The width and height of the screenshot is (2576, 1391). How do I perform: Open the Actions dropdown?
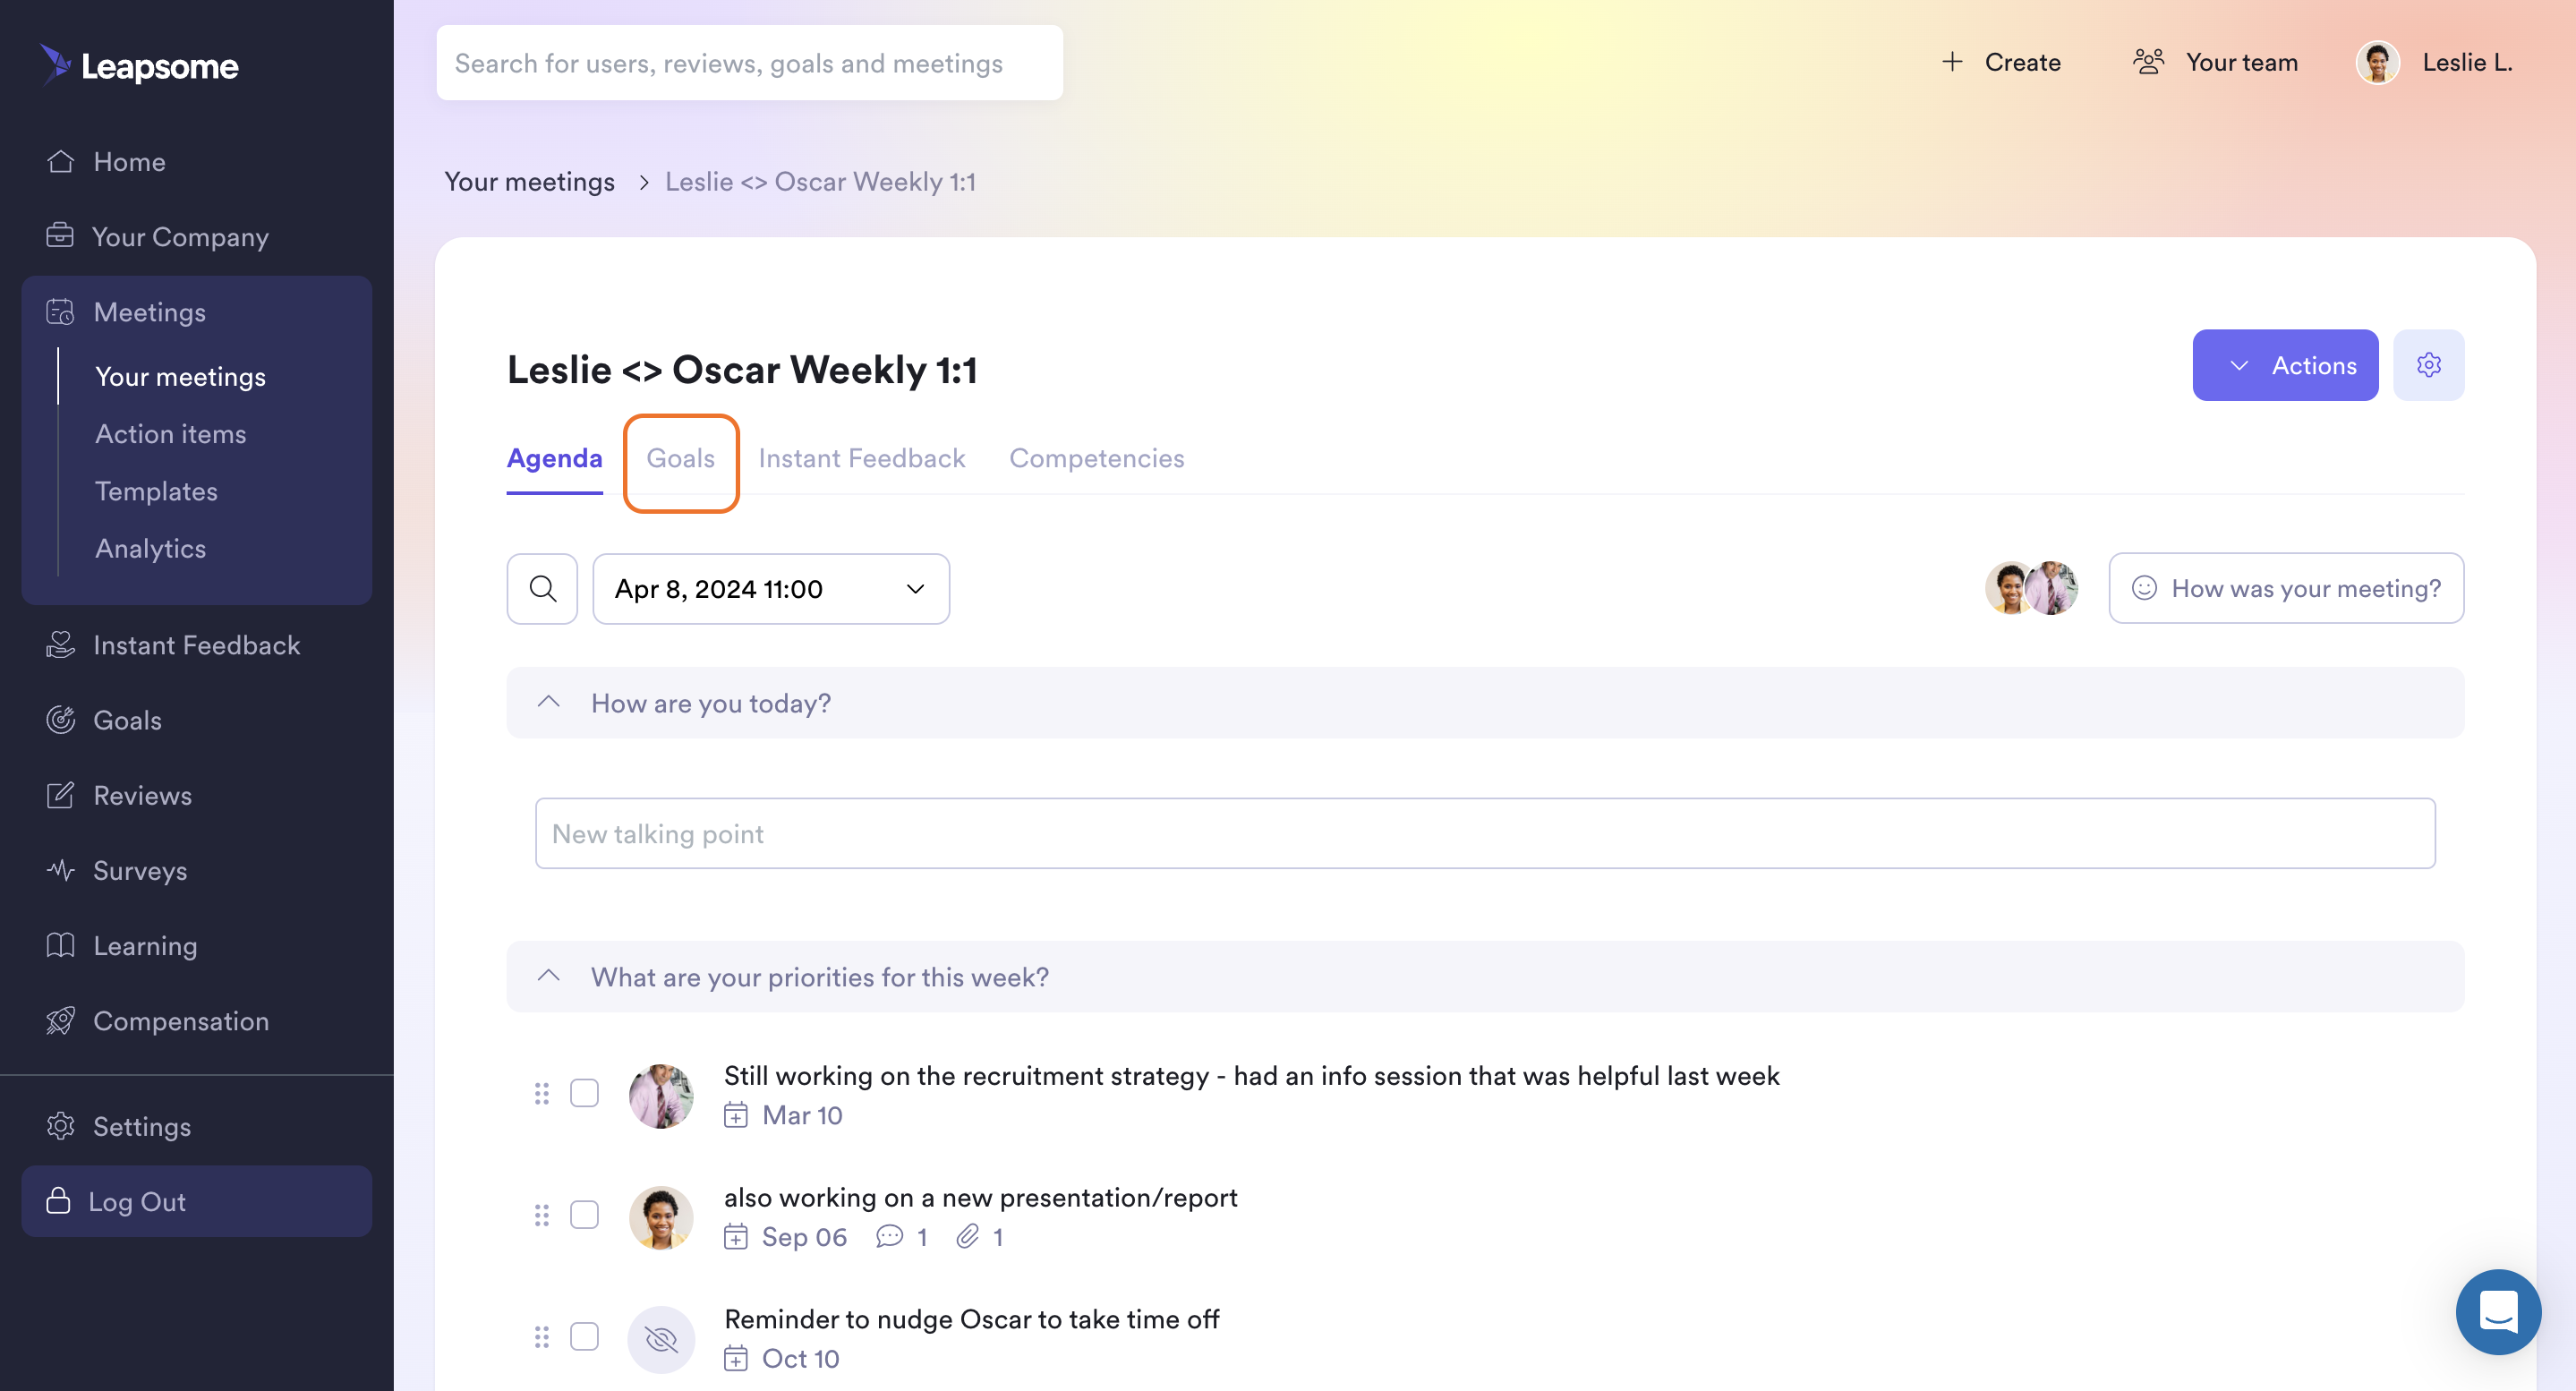(2285, 365)
